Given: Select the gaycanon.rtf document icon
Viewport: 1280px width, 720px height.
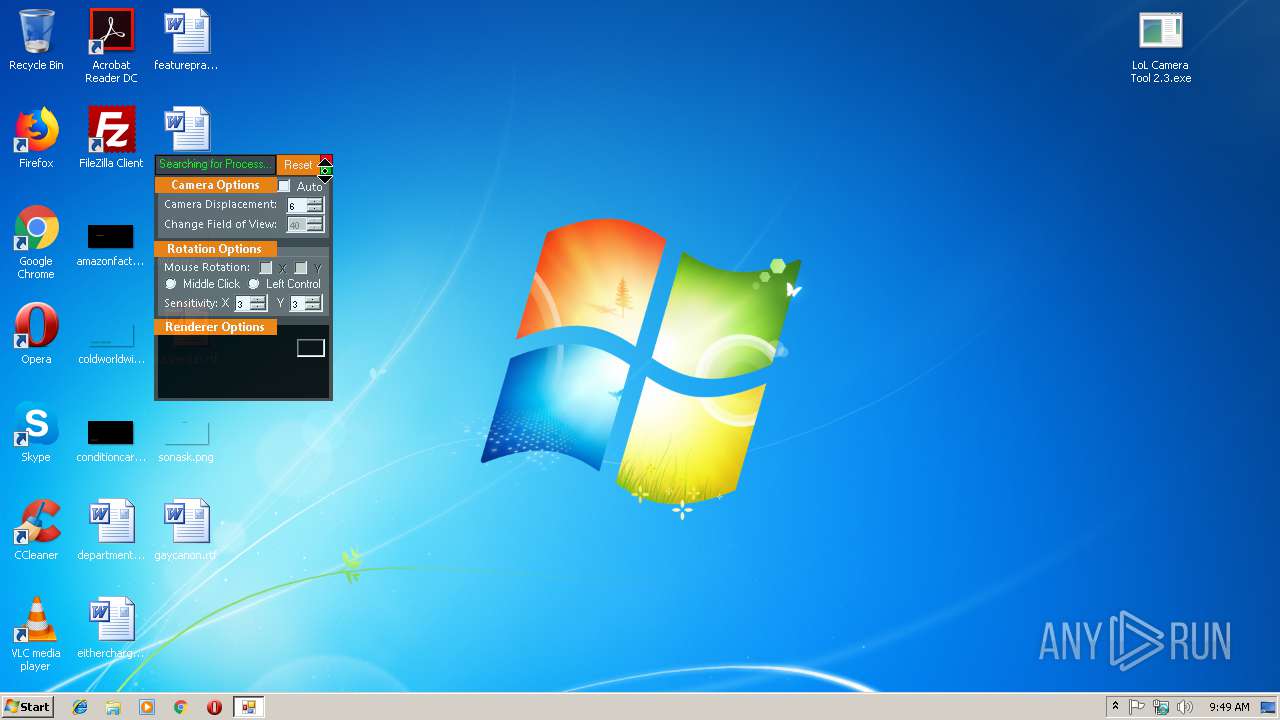Looking at the screenshot, I should [x=186, y=530].
